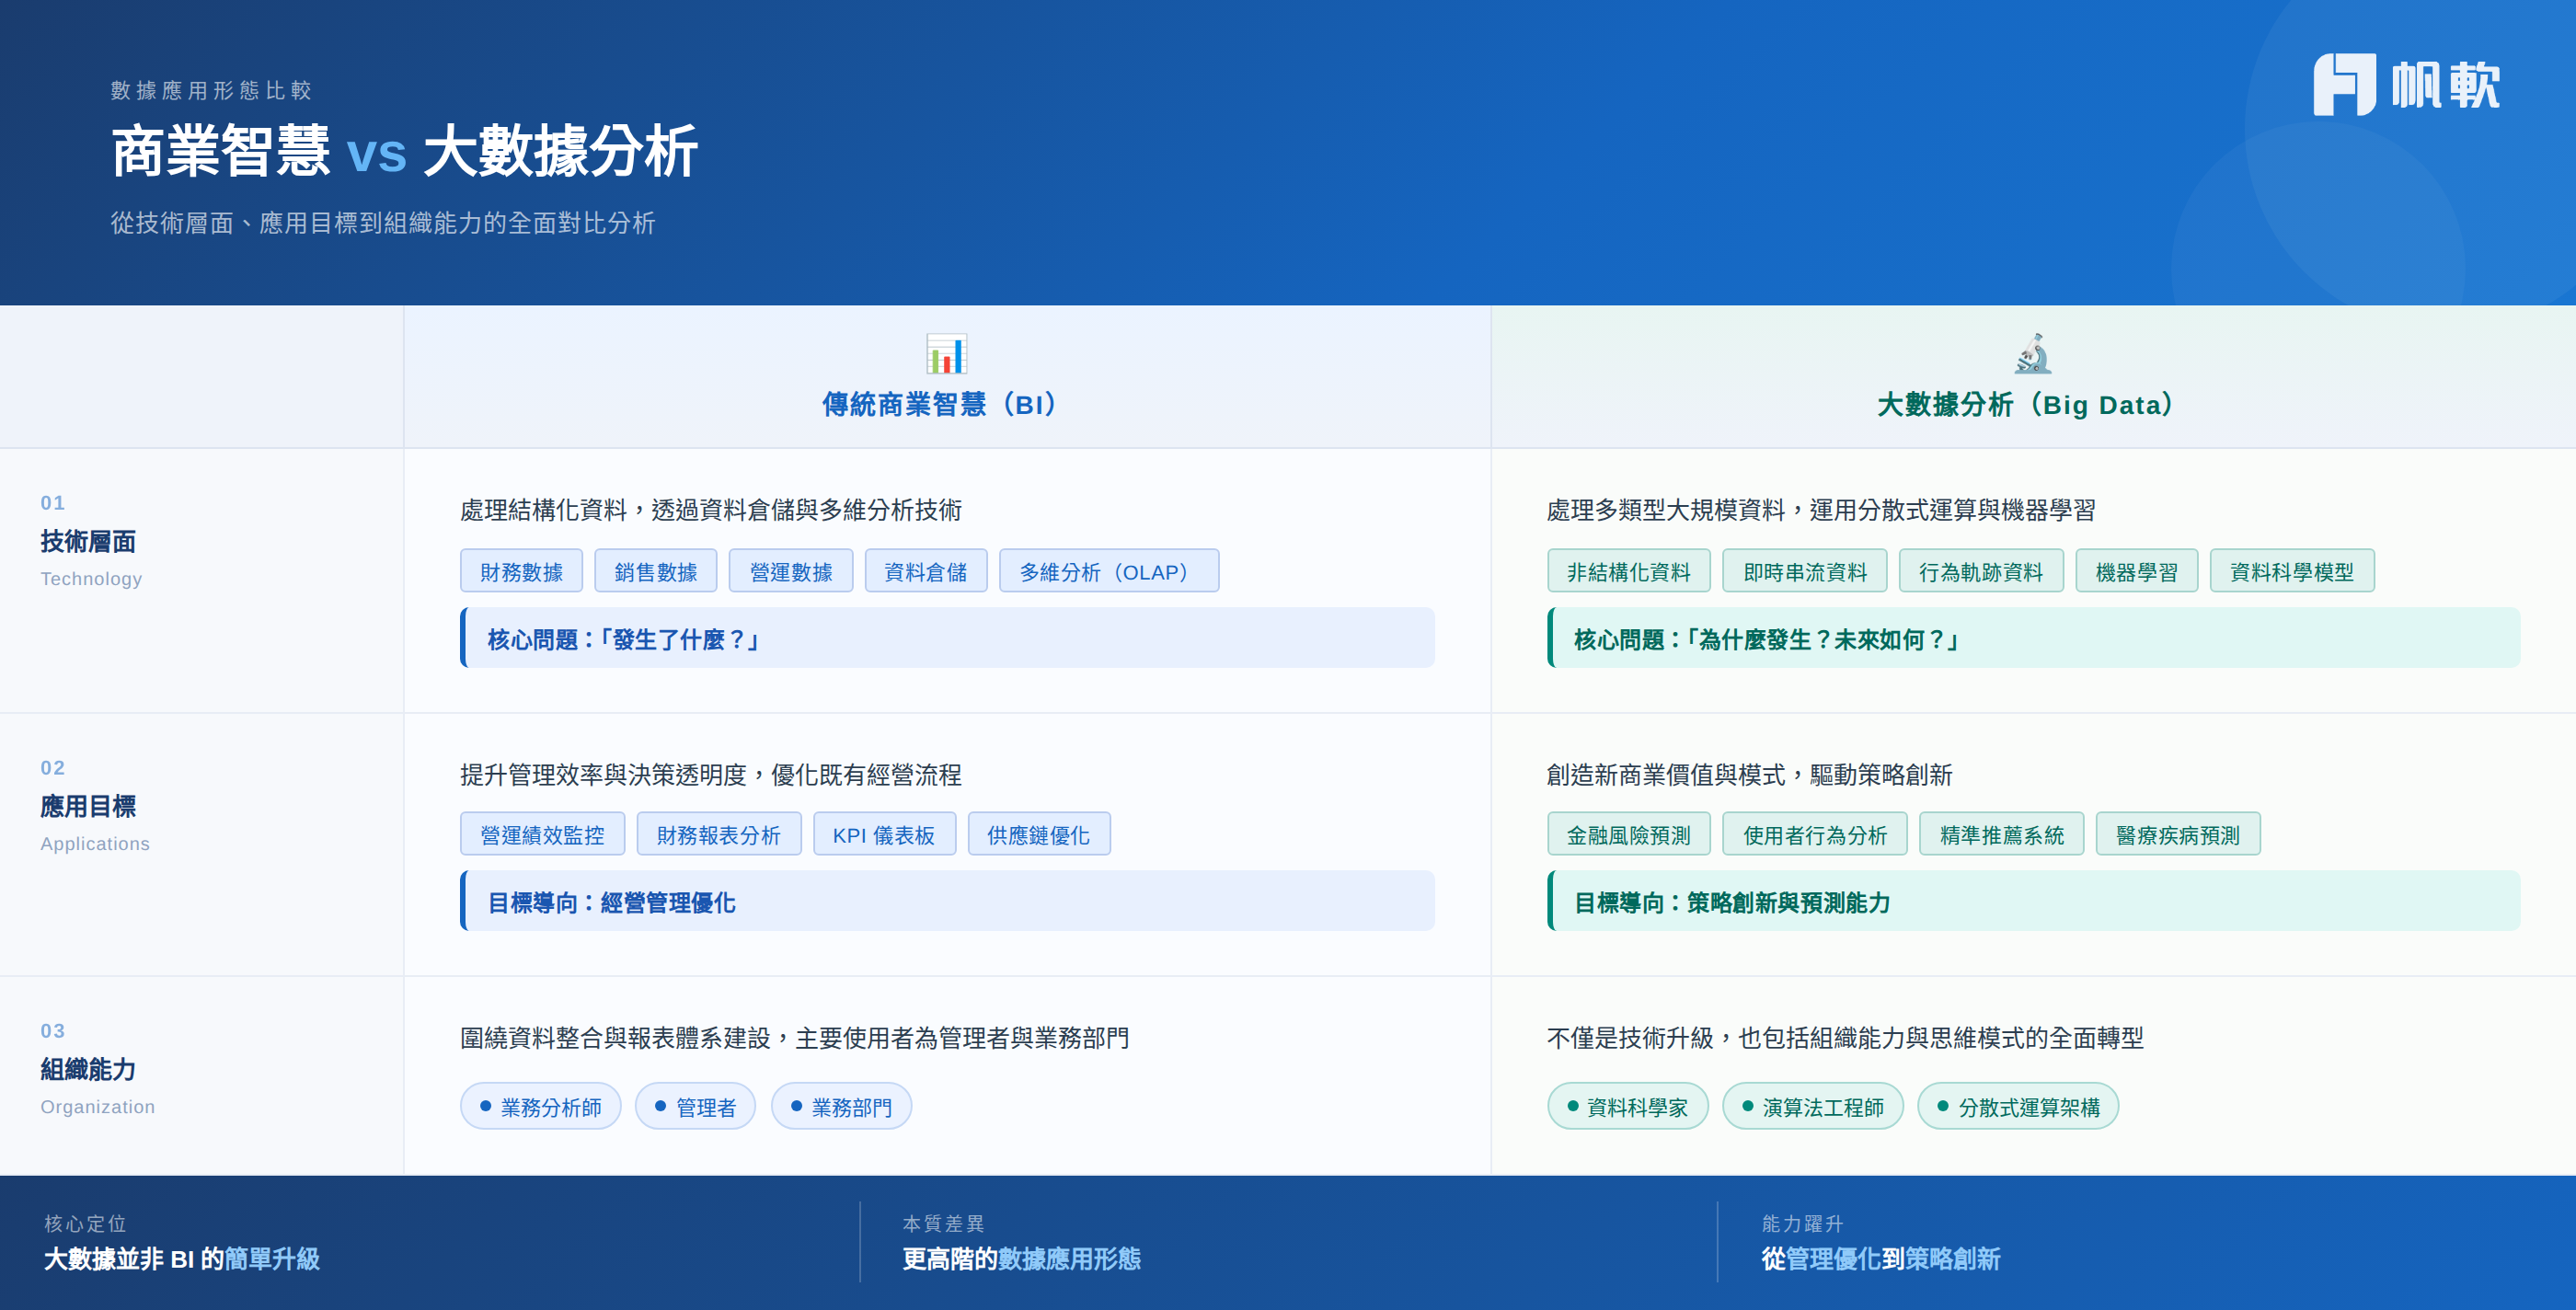The height and width of the screenshot is (1310, 2576).
Task: Collapse the 03 組織能力 section
Action: tap(88, 1069)
